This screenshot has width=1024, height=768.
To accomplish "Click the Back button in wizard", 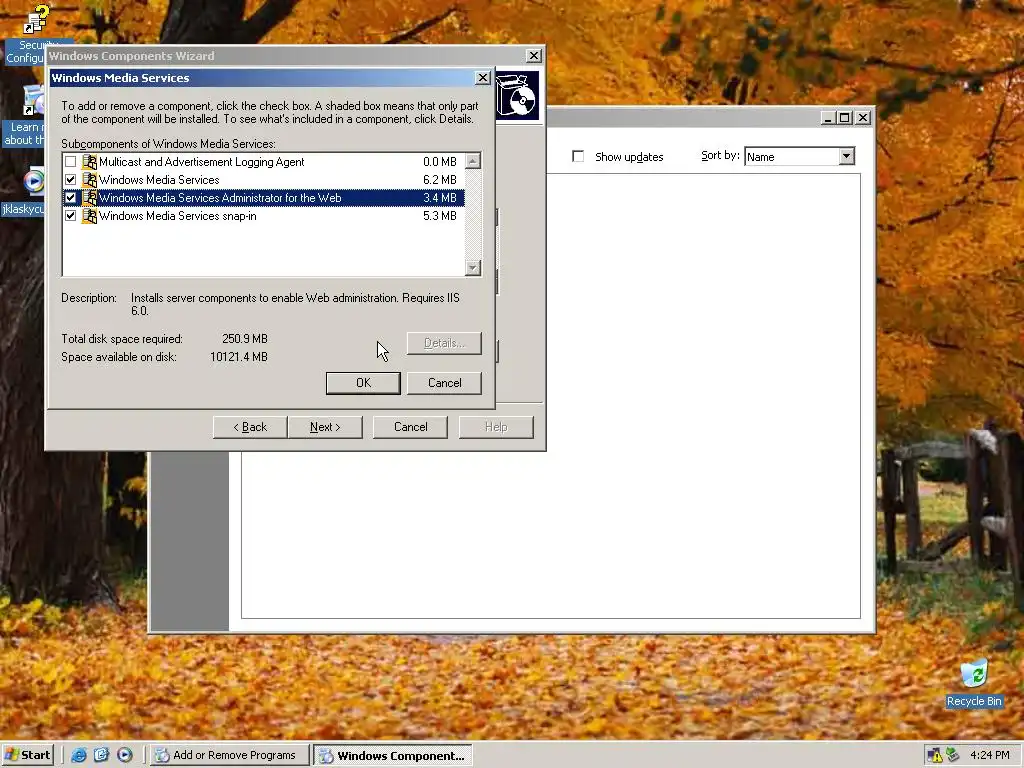I will (250, 427).
